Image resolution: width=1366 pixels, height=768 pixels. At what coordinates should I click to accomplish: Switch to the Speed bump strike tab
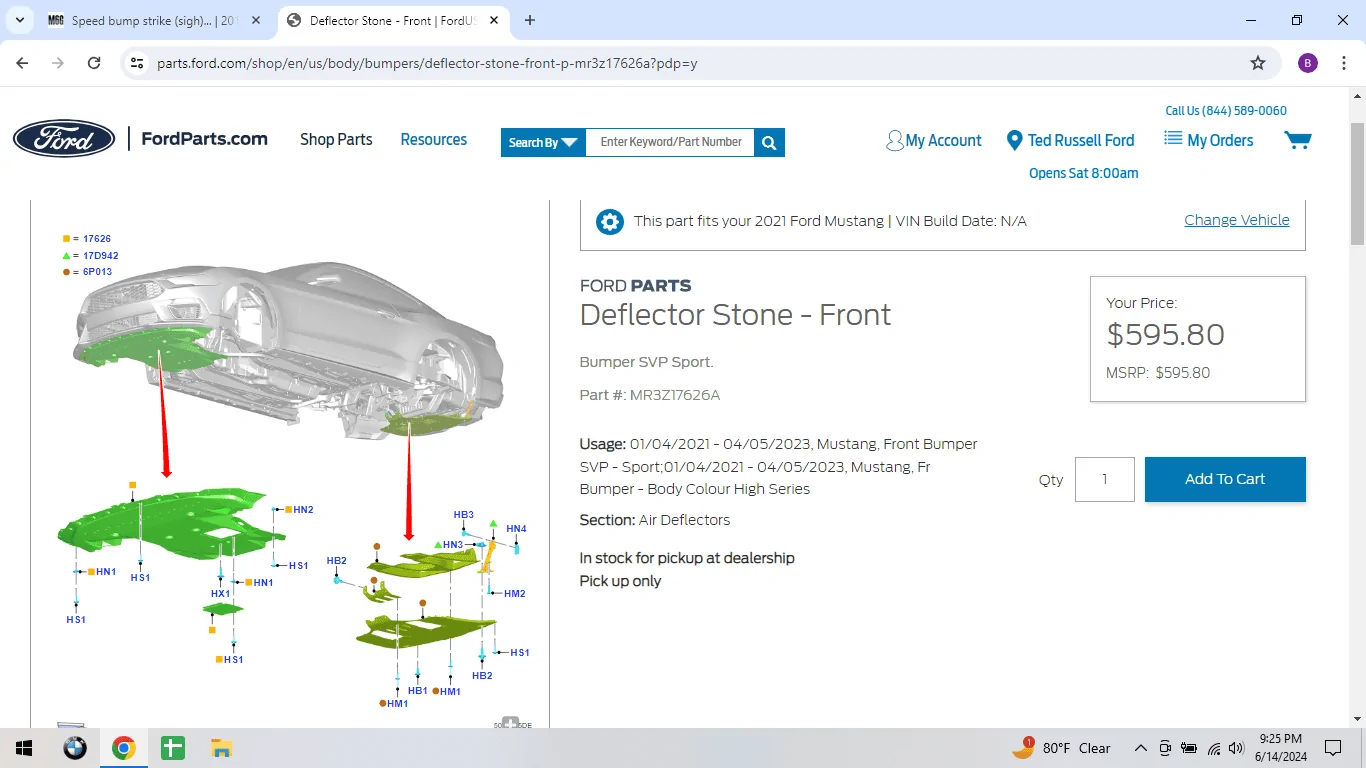click(x=154, y=20)
